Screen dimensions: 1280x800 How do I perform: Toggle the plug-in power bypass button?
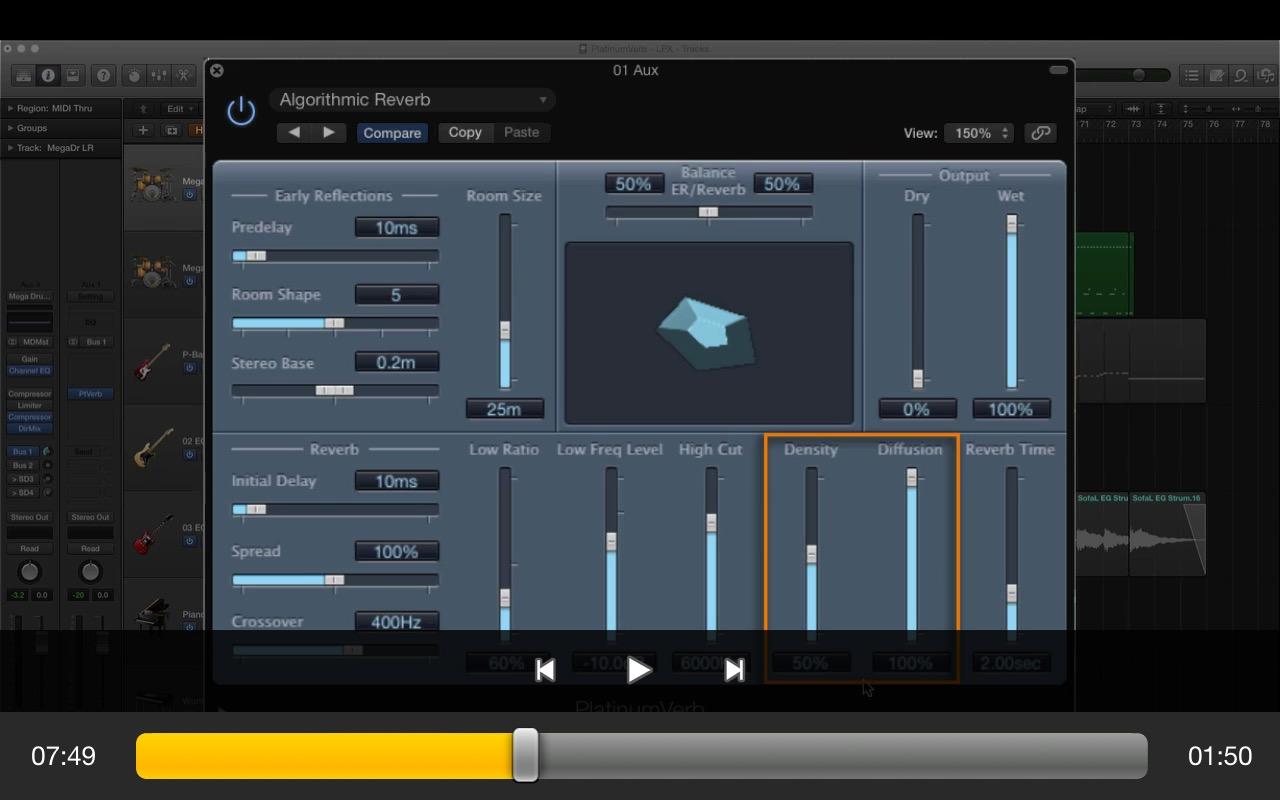click(x=241, y=111)
